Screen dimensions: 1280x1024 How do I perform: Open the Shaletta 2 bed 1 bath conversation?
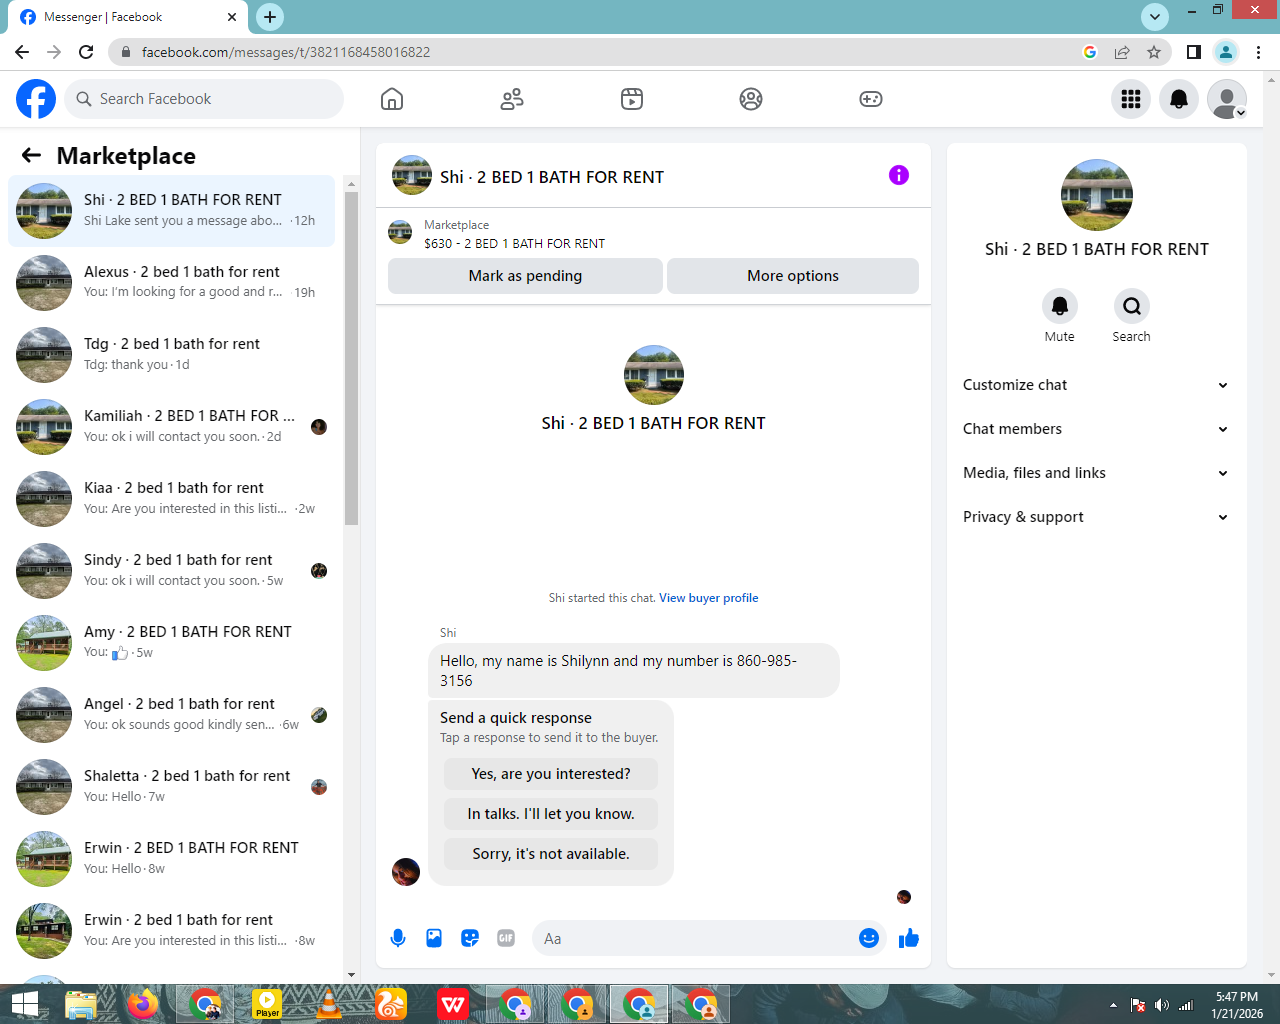[x=172, y=787]
